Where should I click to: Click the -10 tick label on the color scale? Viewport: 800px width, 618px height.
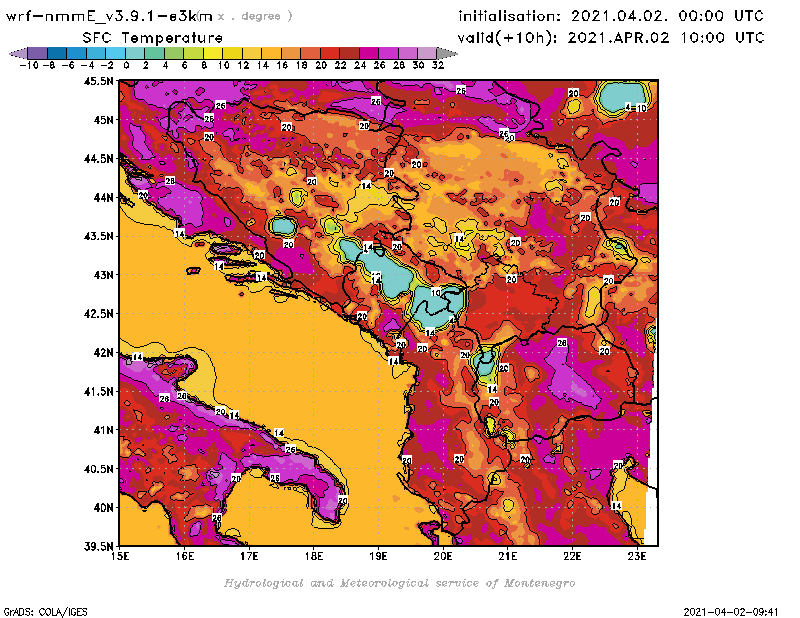29,65
